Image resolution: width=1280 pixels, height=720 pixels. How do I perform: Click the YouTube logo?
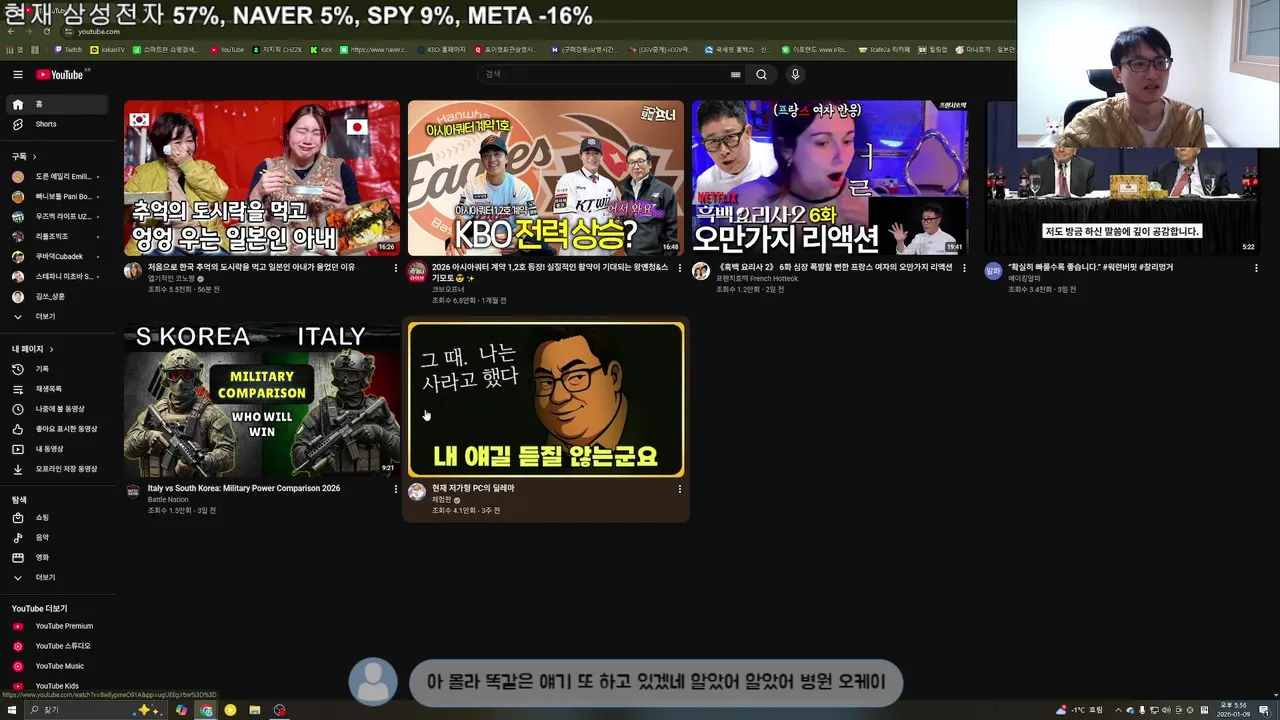[x=59, y=75]
